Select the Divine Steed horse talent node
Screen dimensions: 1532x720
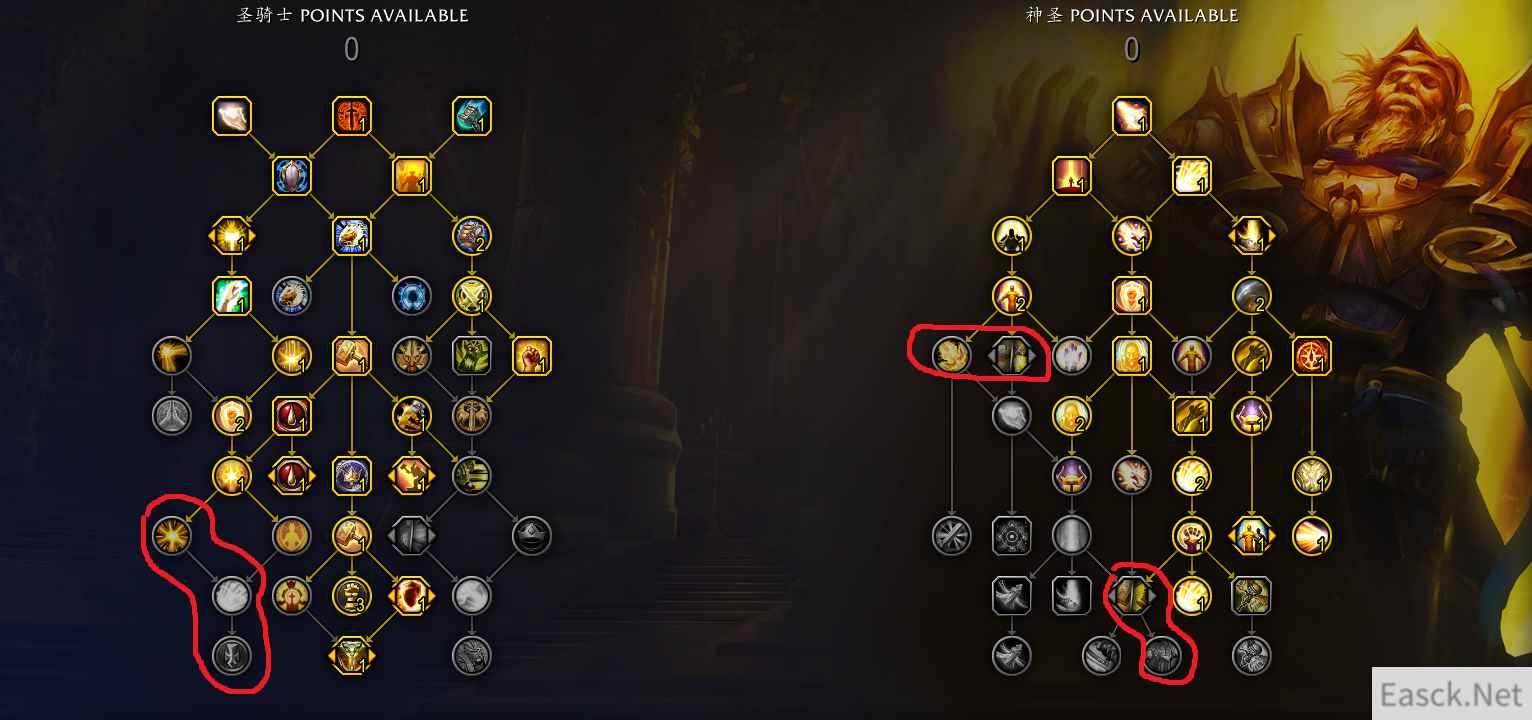pos(352,236)
